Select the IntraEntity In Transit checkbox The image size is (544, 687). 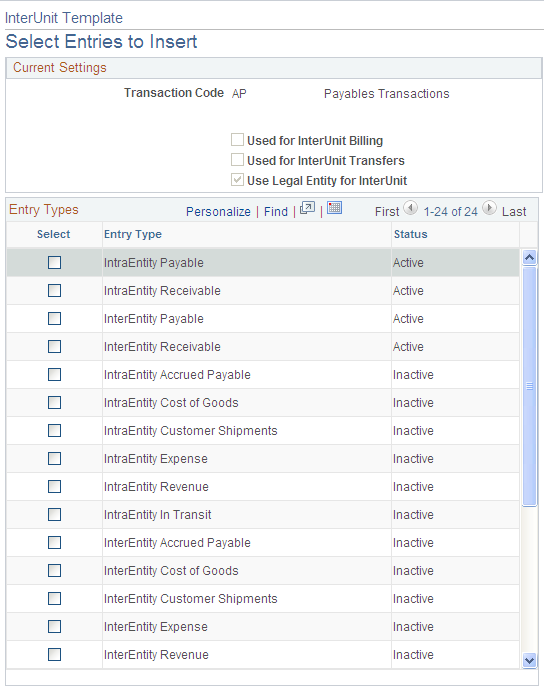tap(54, 514)
